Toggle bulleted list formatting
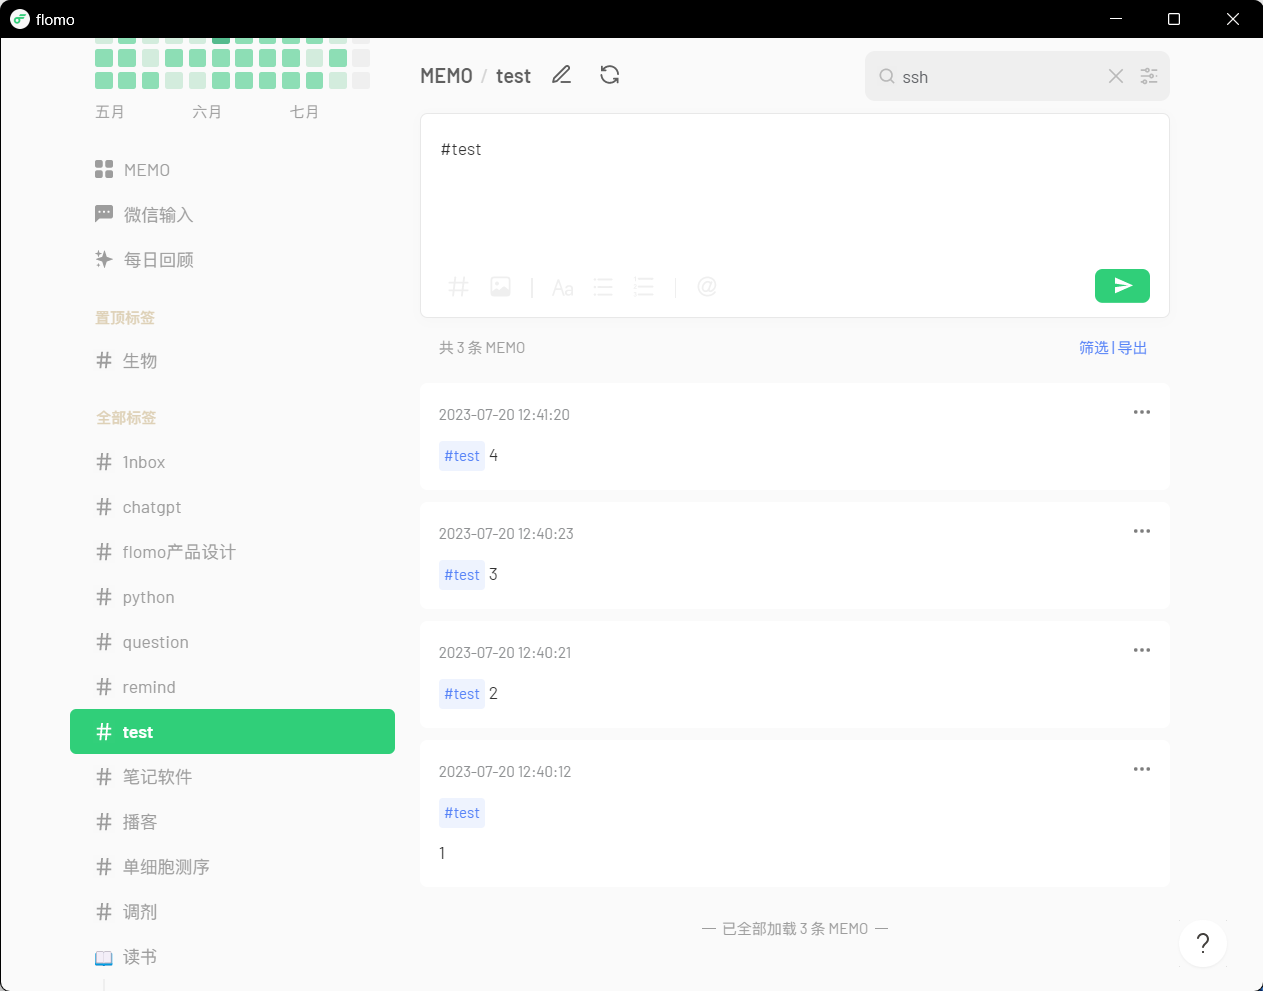 (603, 288)
